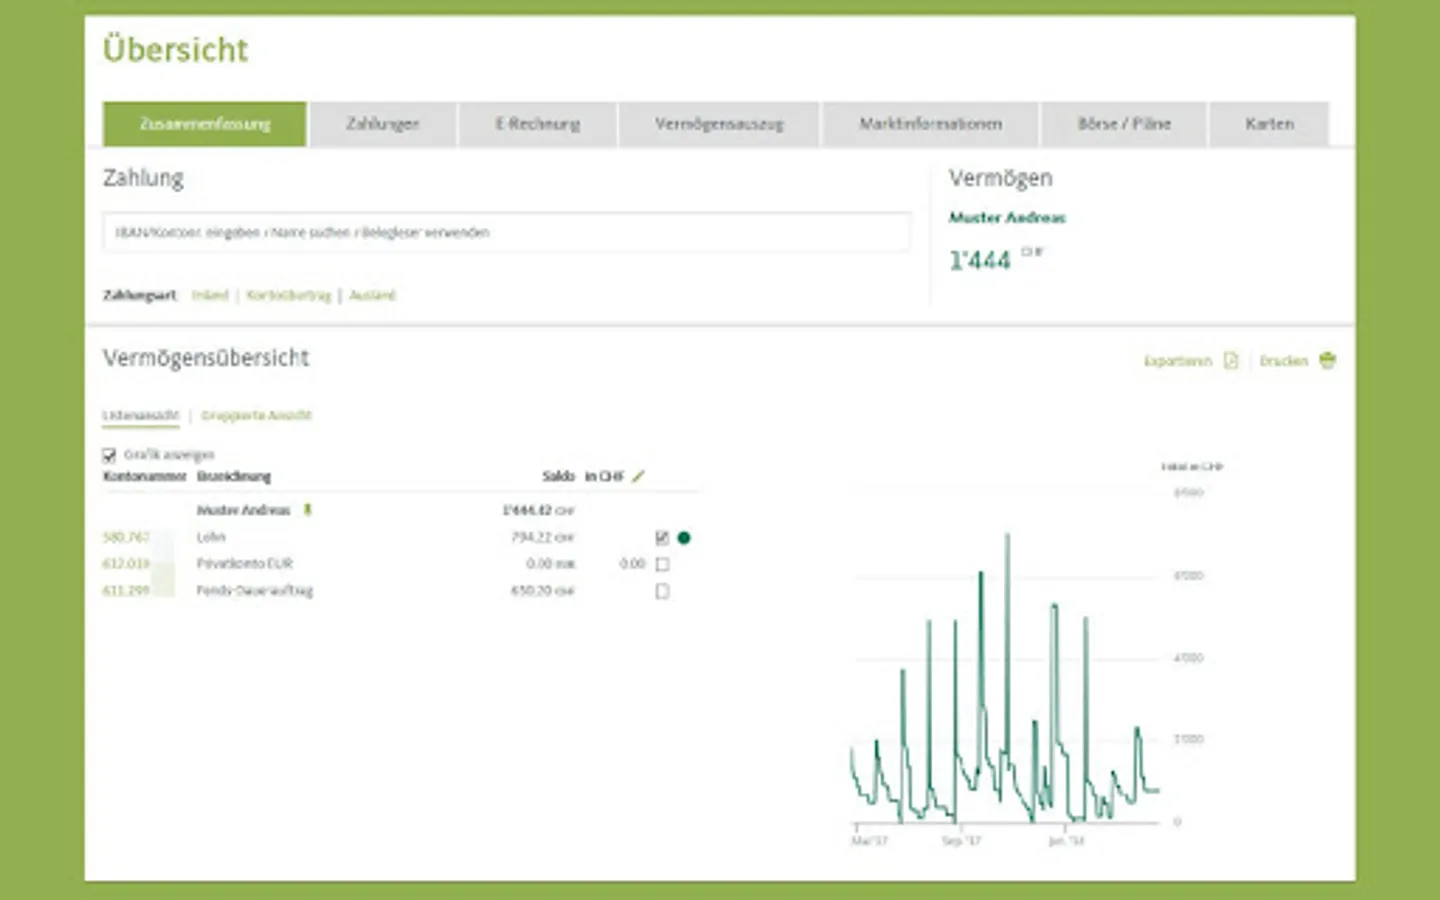
Task: Toggle the 'Grafik anzeigen' checkbox
Action: click(109, 455)
